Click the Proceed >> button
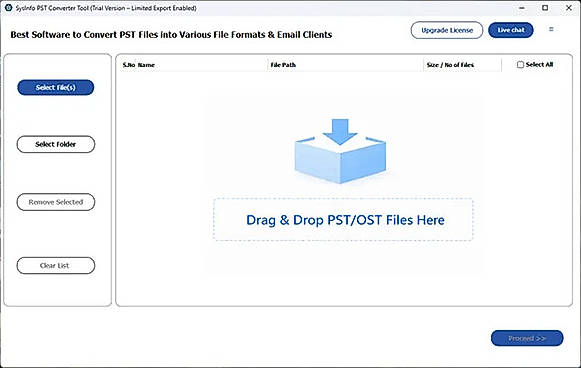581x368 pixels. [x=527, y=338]
